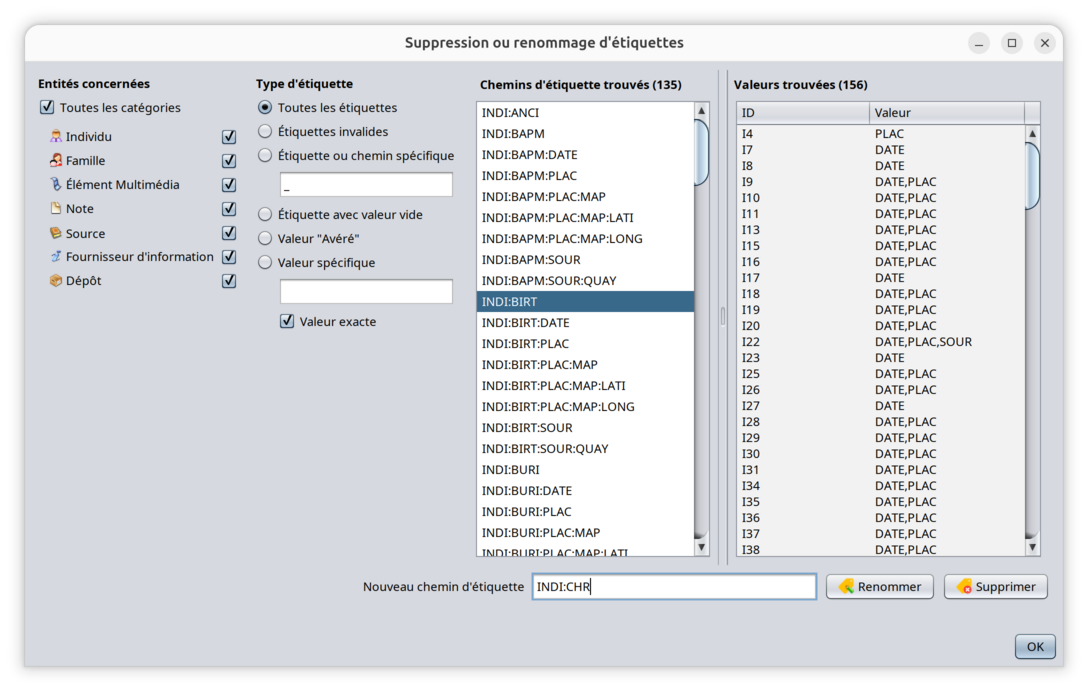Click the Dépôt entity icon
The image size is (1088, 691).
56,281
